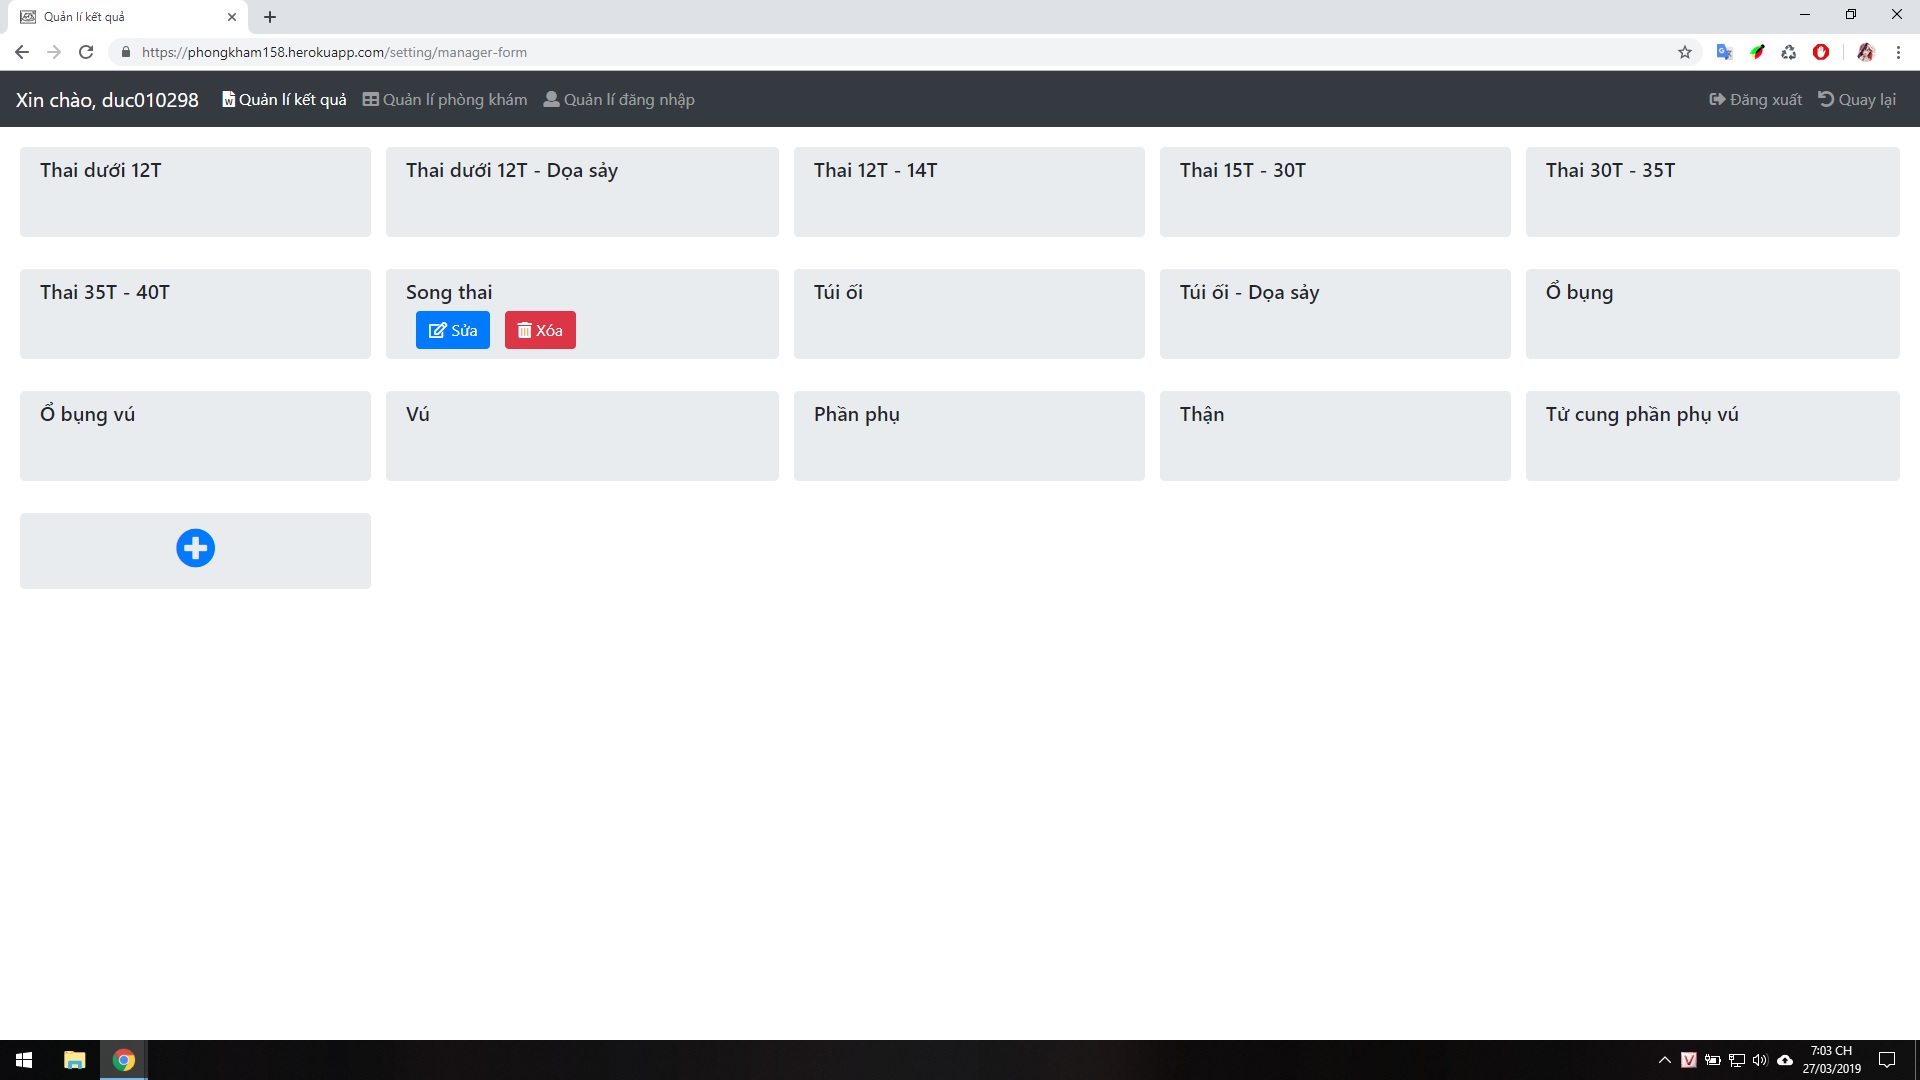Select the Túi ối - Dọa sảy card
Viewport: 1920px width, 1080px height.
[1335, 313]
